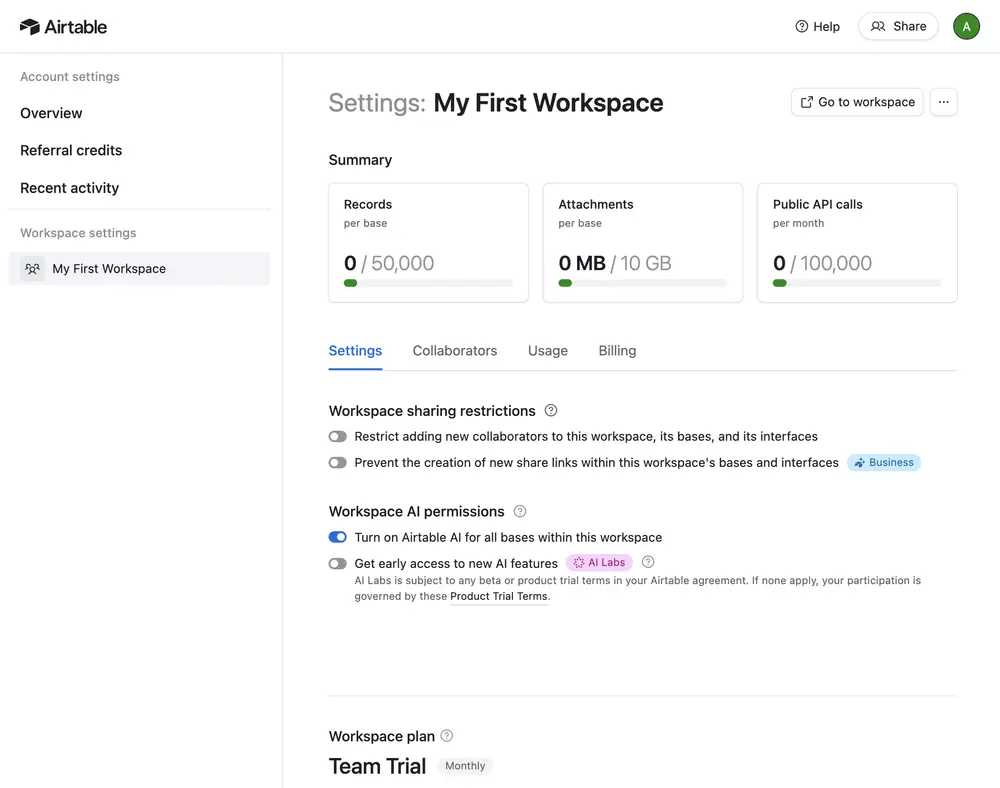Click the Business plan badge
This screenshot has height=788, width=1000.
click(x=884, y=462)
